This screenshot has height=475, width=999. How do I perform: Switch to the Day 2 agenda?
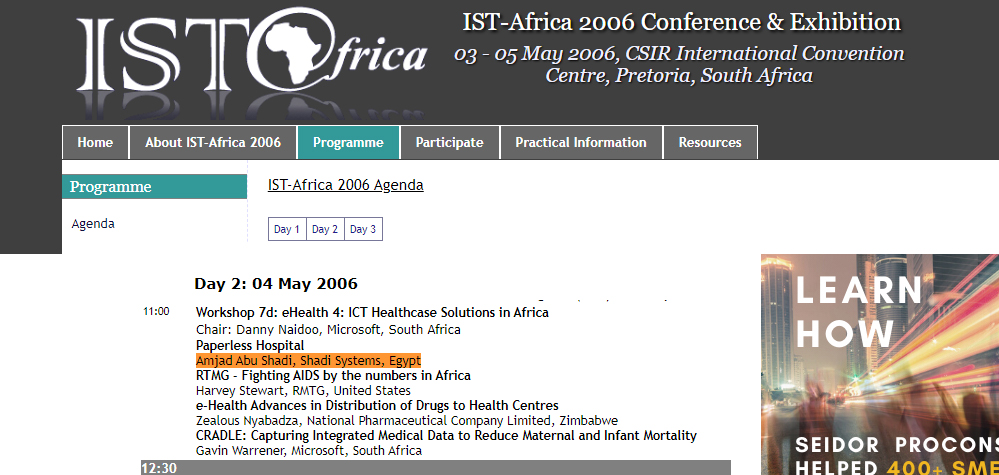[x=325, y=229]
